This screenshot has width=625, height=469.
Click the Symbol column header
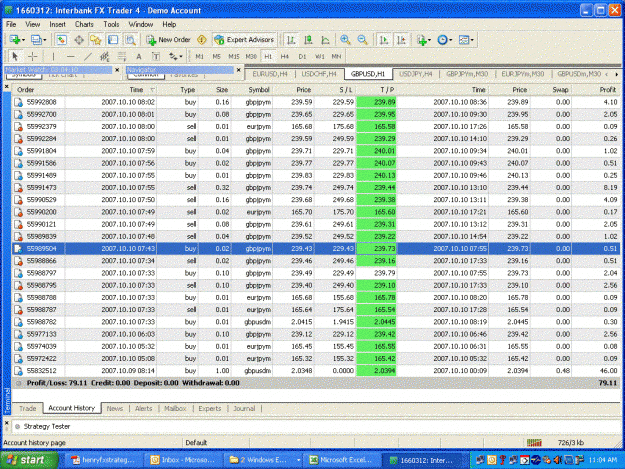pyautogui.click(x=259, y=90)
